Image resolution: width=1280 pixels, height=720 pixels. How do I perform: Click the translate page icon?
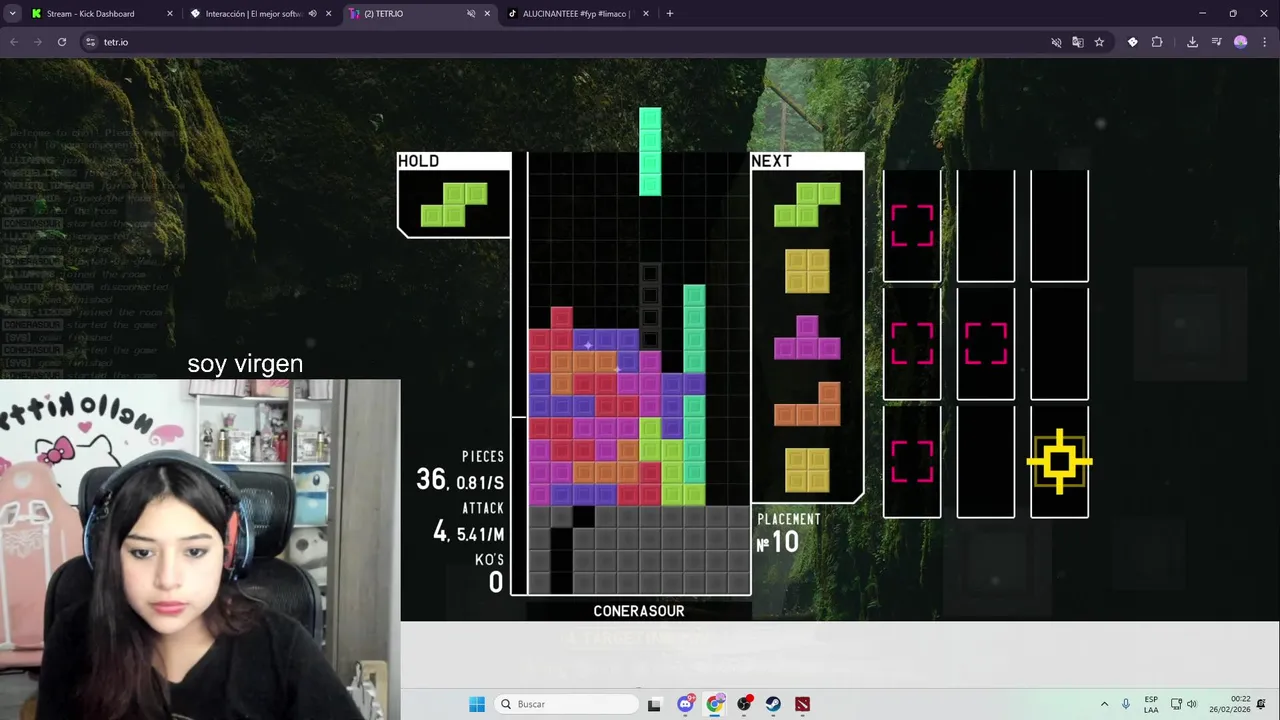coord(1078,42)
